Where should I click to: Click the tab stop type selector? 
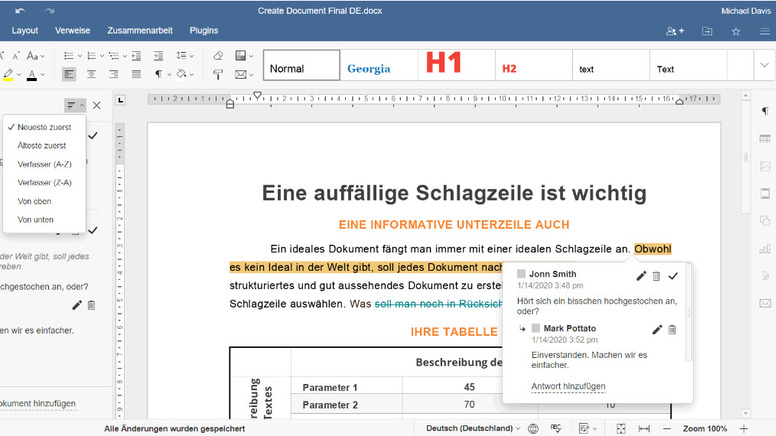point(121,100)
